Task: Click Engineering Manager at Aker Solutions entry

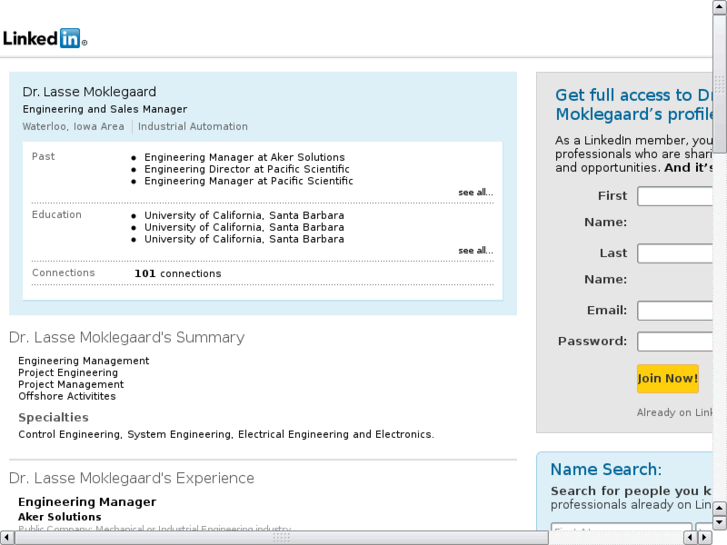Action: tap(244, 157)
